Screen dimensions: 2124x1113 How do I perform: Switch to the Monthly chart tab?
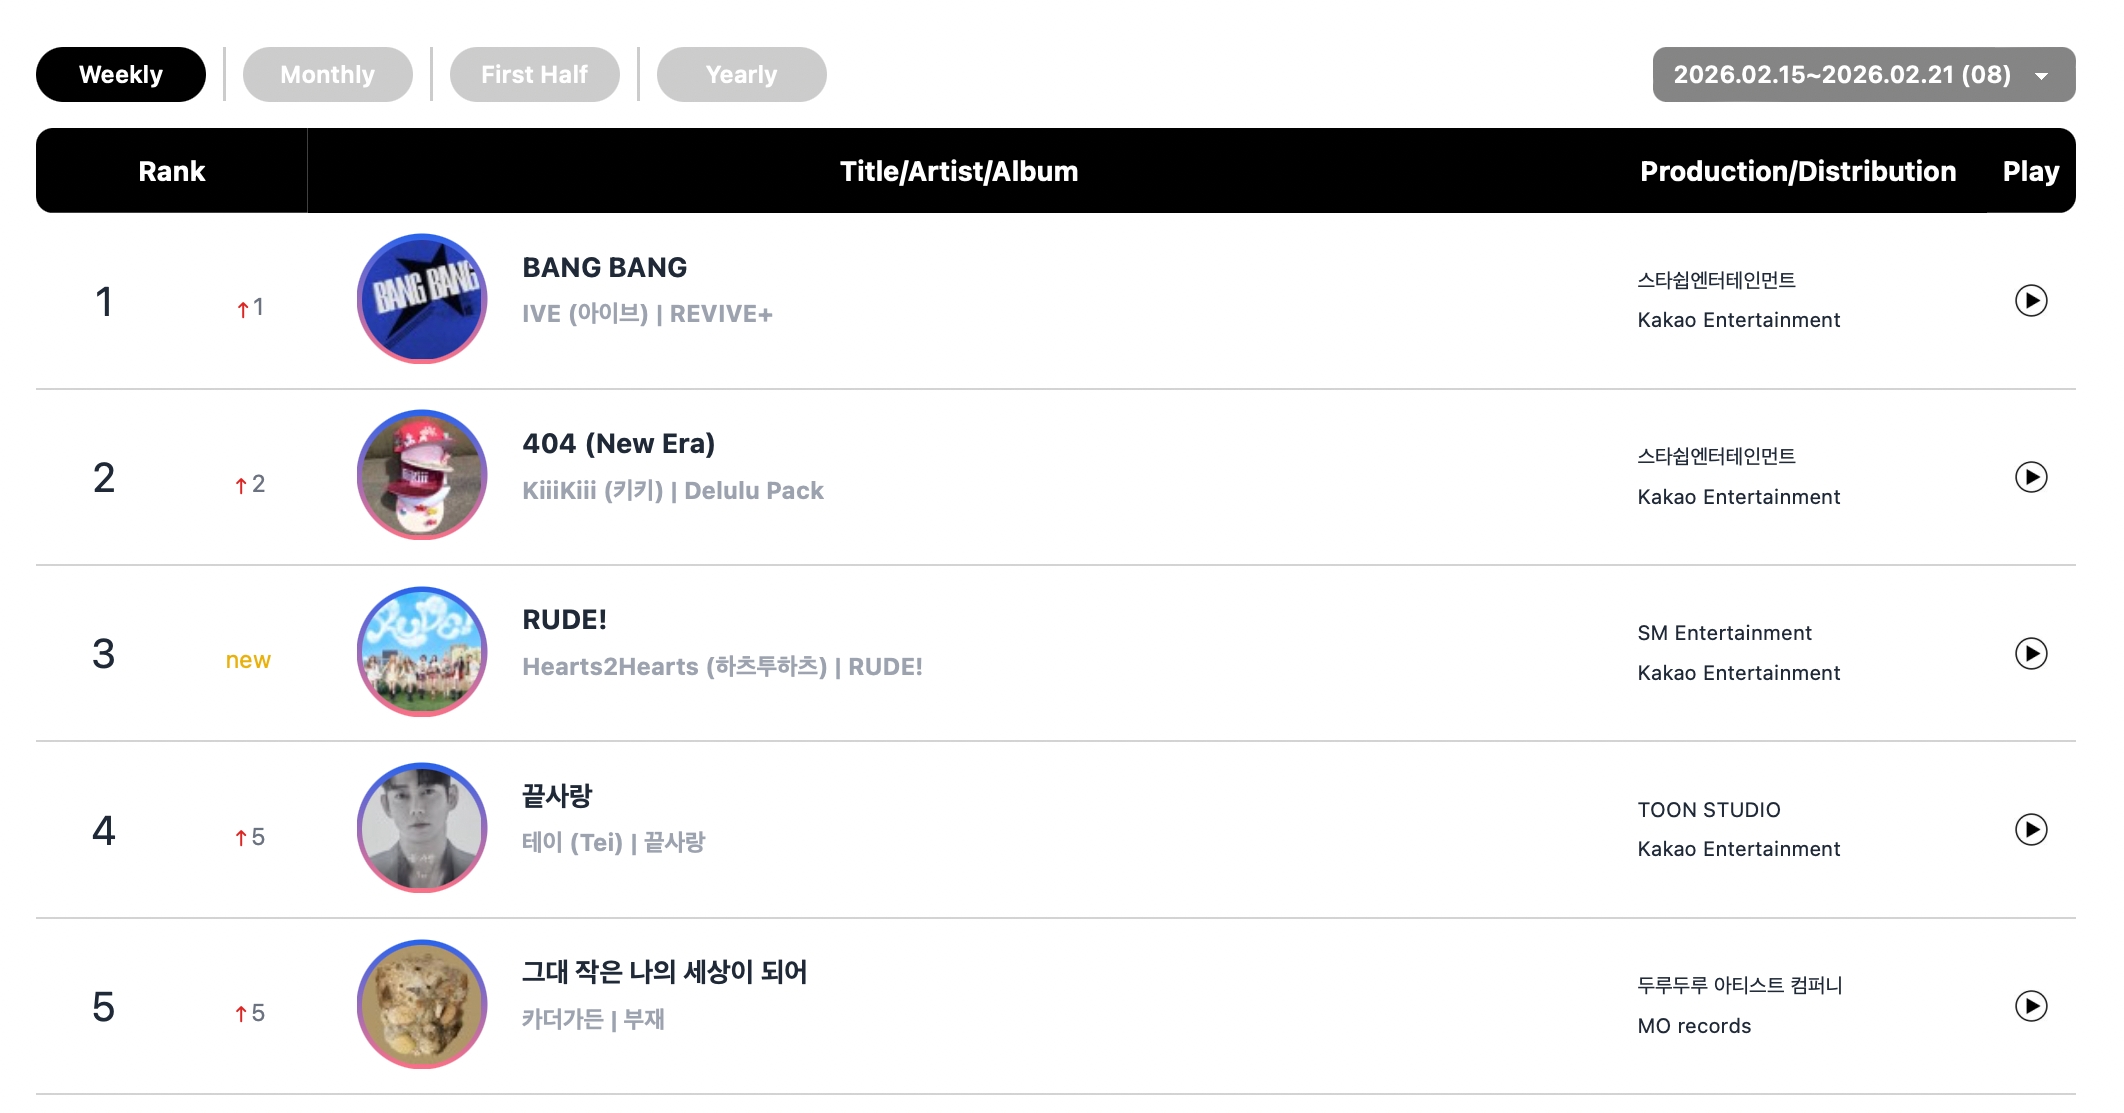(327, 75)
